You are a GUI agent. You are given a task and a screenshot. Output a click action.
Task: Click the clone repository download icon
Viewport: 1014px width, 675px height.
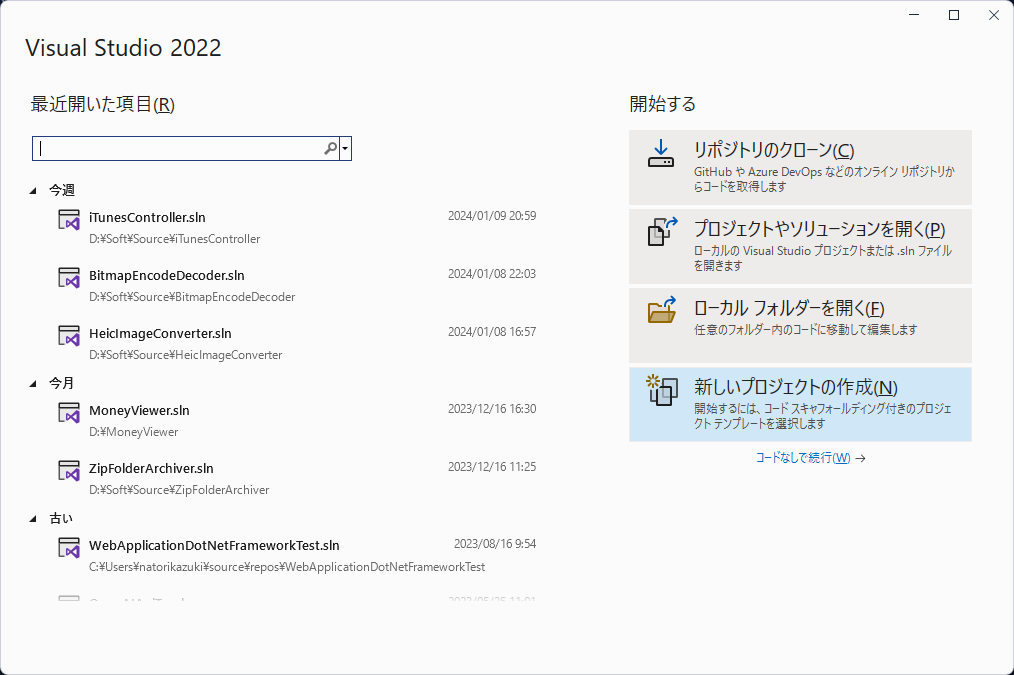(661, 153)
